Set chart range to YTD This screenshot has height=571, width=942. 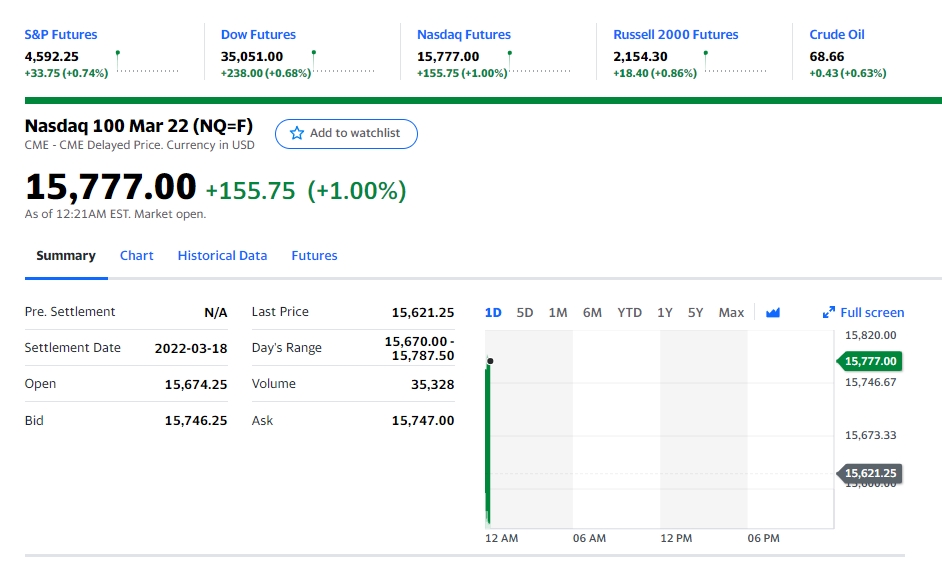629,313
